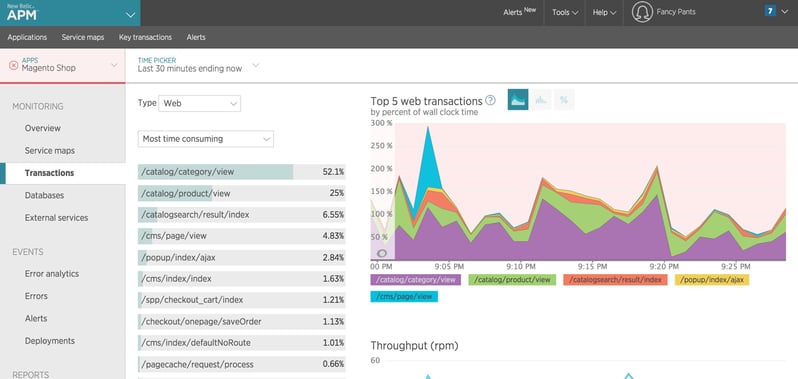Open Alerts New in top bar

click(x=519, y=12)
